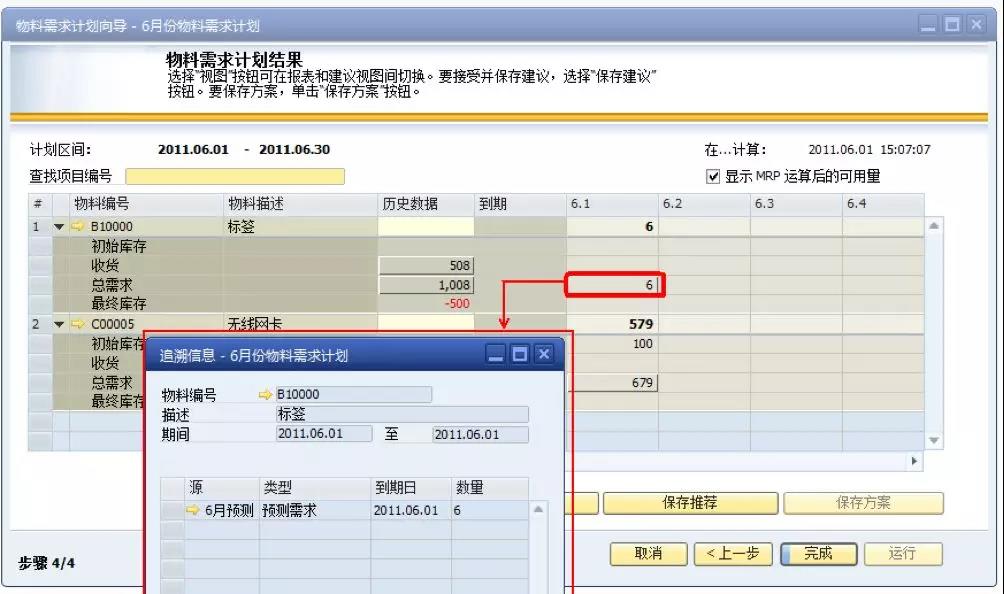
Task: Click the yellow link arrow beside B10000 in grid
Action: [78, 227]
